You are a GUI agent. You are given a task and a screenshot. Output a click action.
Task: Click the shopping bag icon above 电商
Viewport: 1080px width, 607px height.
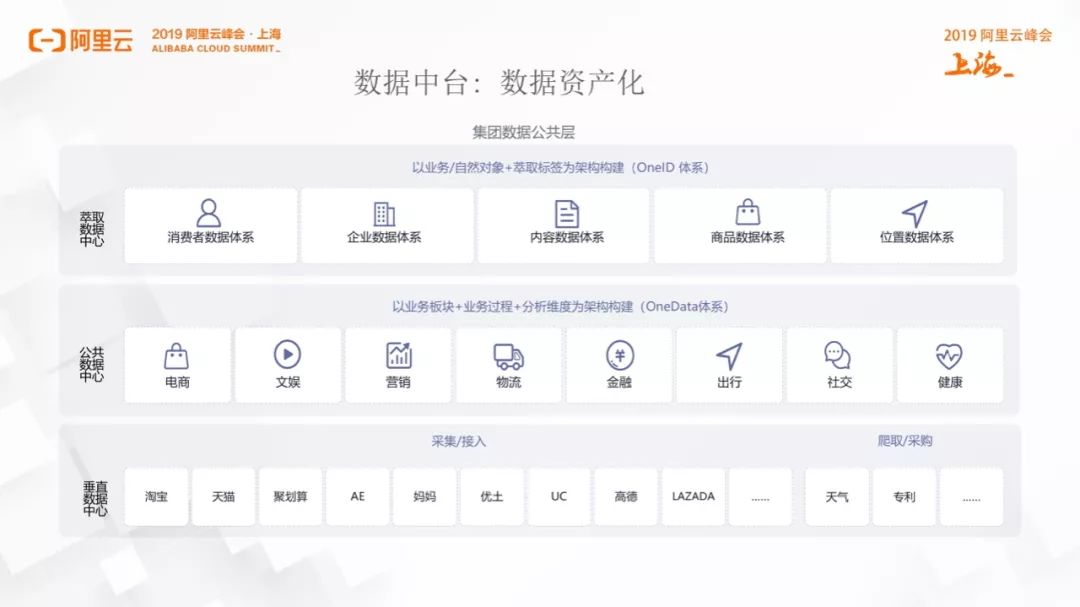176,356
